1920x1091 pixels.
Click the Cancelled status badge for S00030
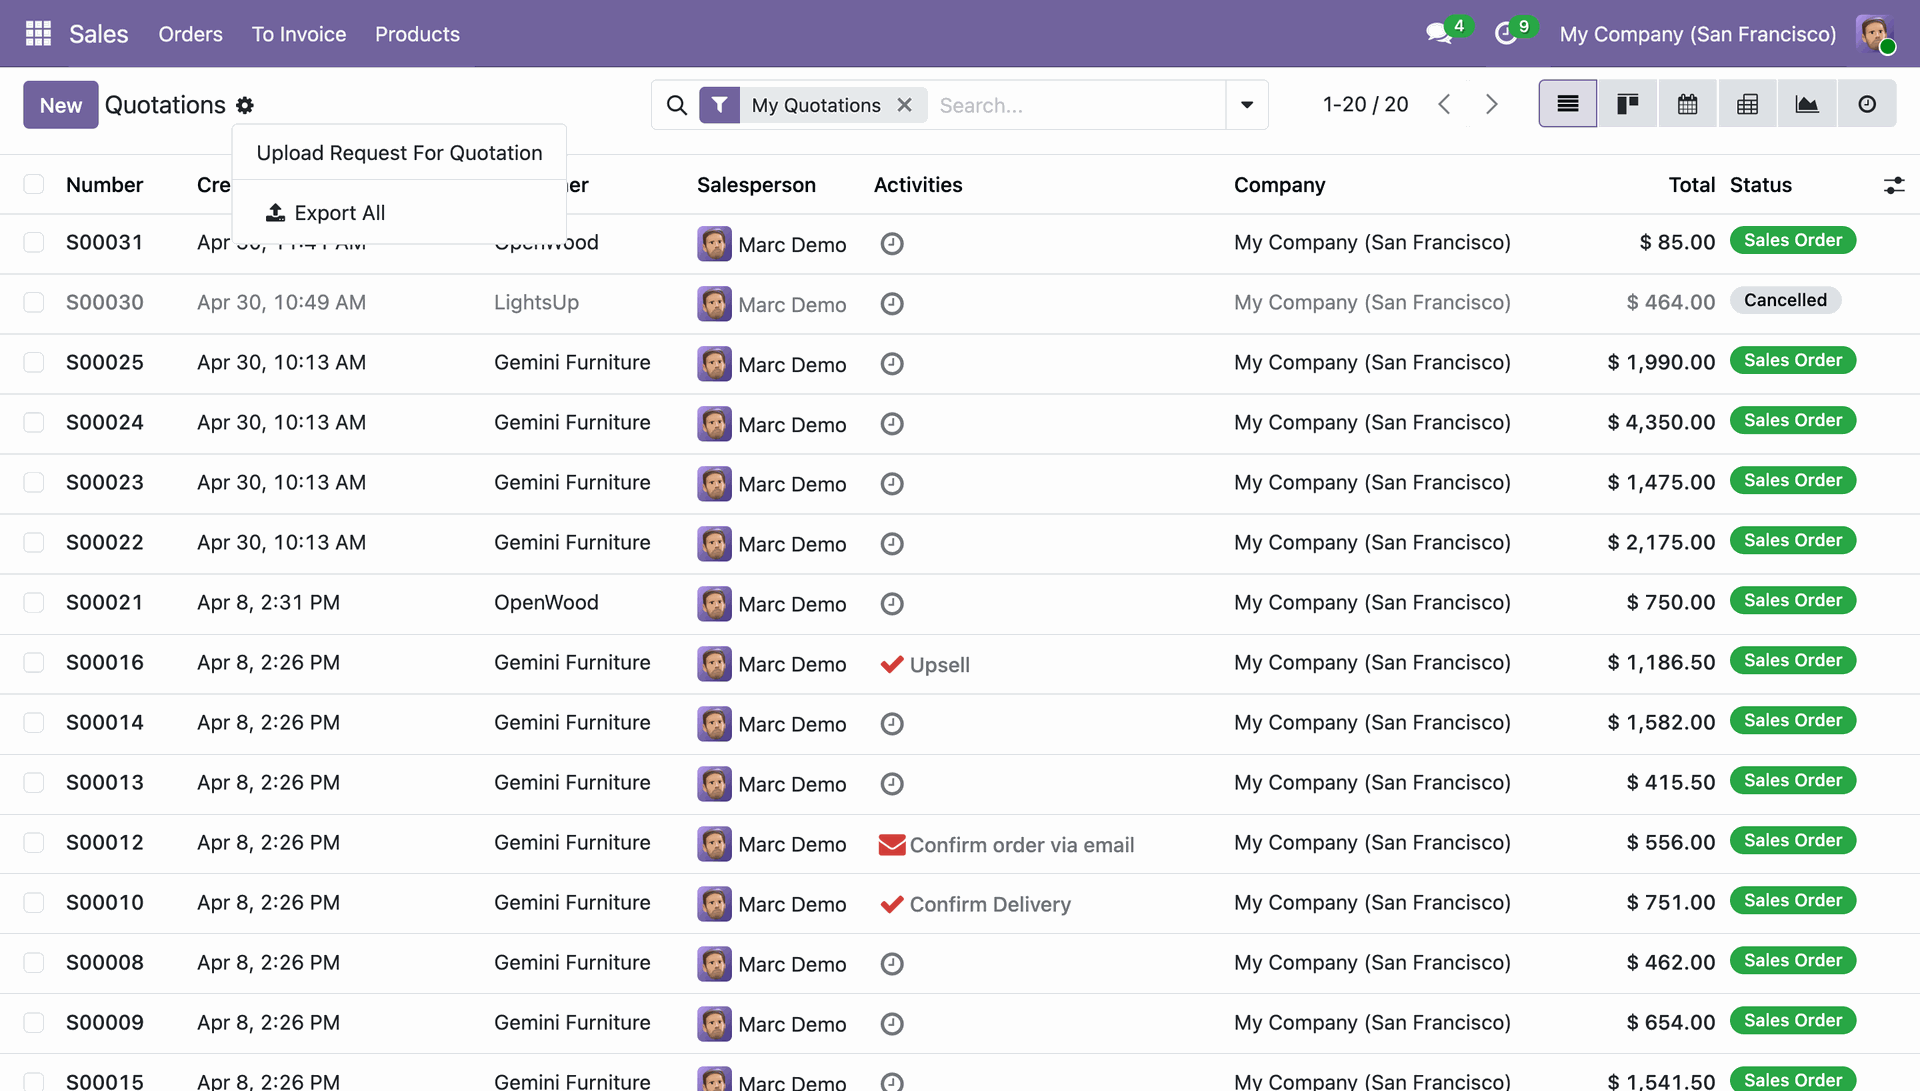[1785, 300]
